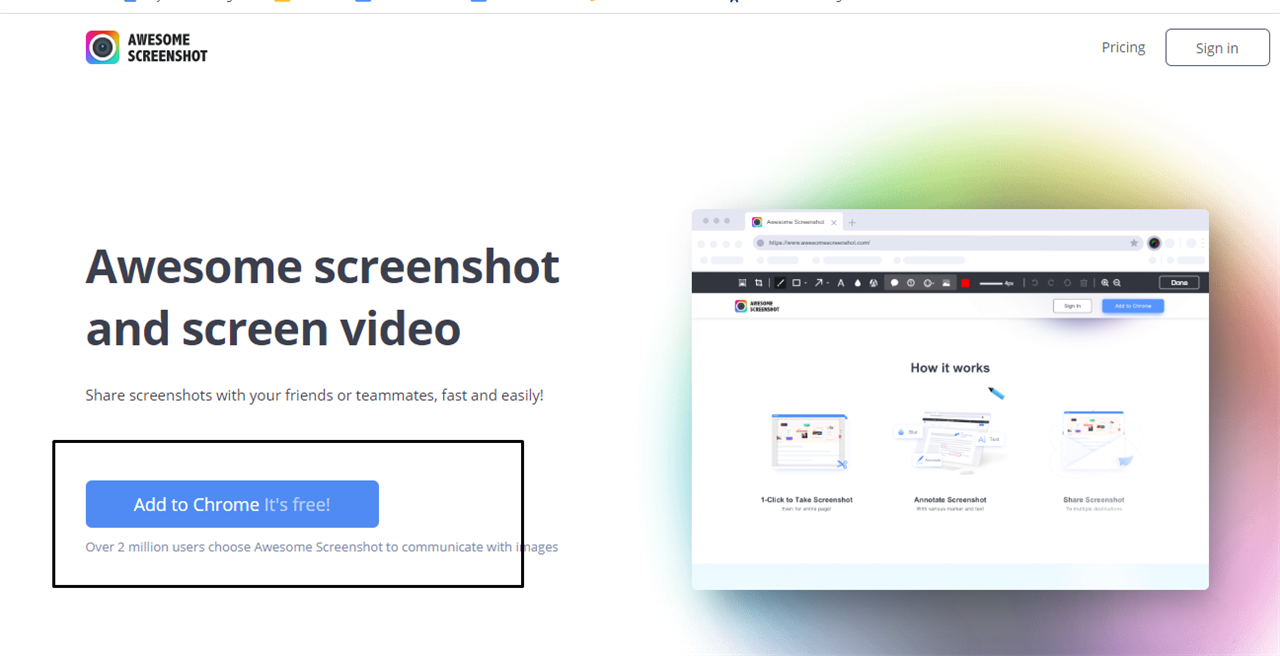Click the small Add to Chrome button inside the mockup
Image resolution: width=1280 pixels, height=656 pixels.
1133,306
